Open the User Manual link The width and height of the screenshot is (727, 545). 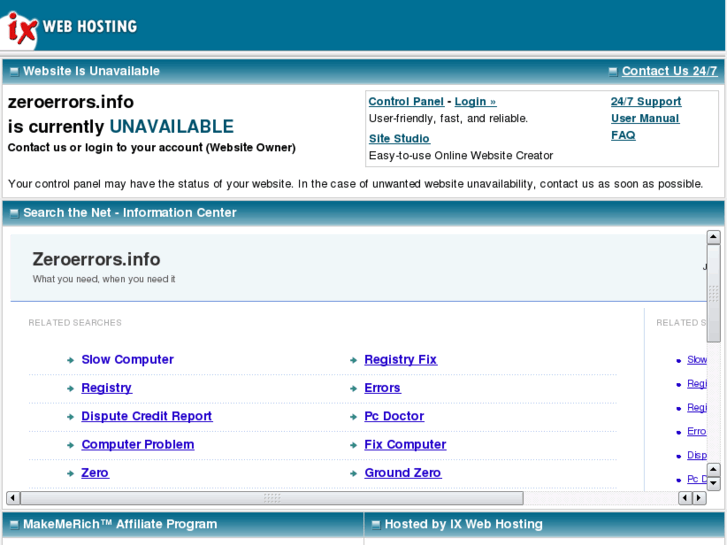pos(644,118)
